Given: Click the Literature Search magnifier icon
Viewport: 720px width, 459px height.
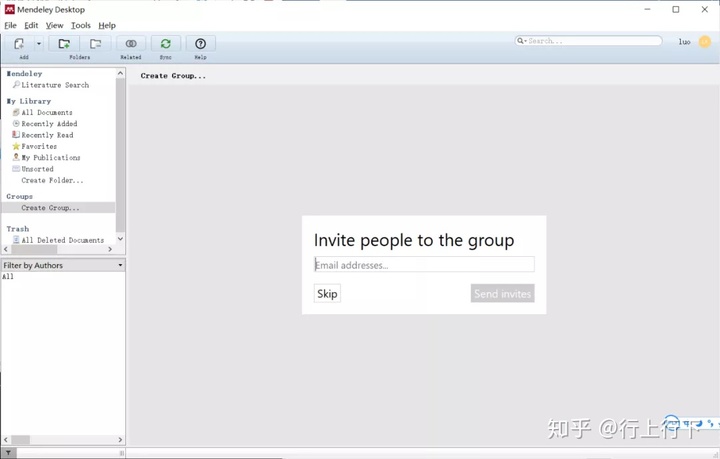Looking at the screenshot, I should coord(16,84).
